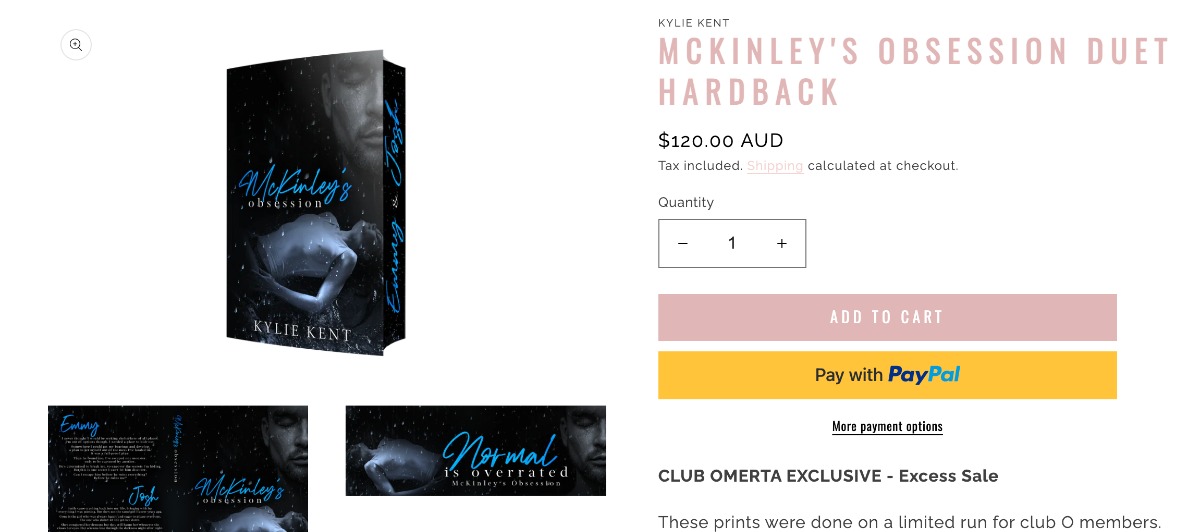
Task: Open the main McKinley's Obsession book cover image
Action: (316, 203)
